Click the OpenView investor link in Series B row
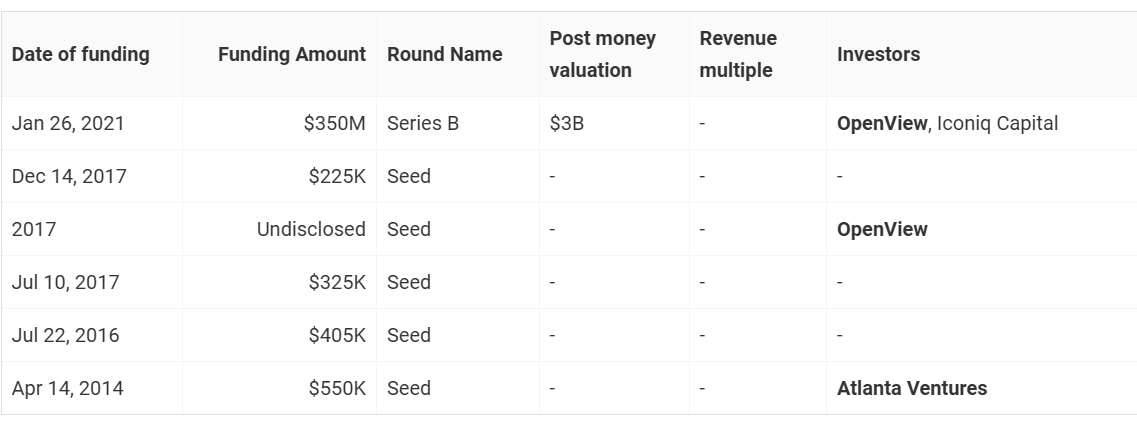 (882, 123)
